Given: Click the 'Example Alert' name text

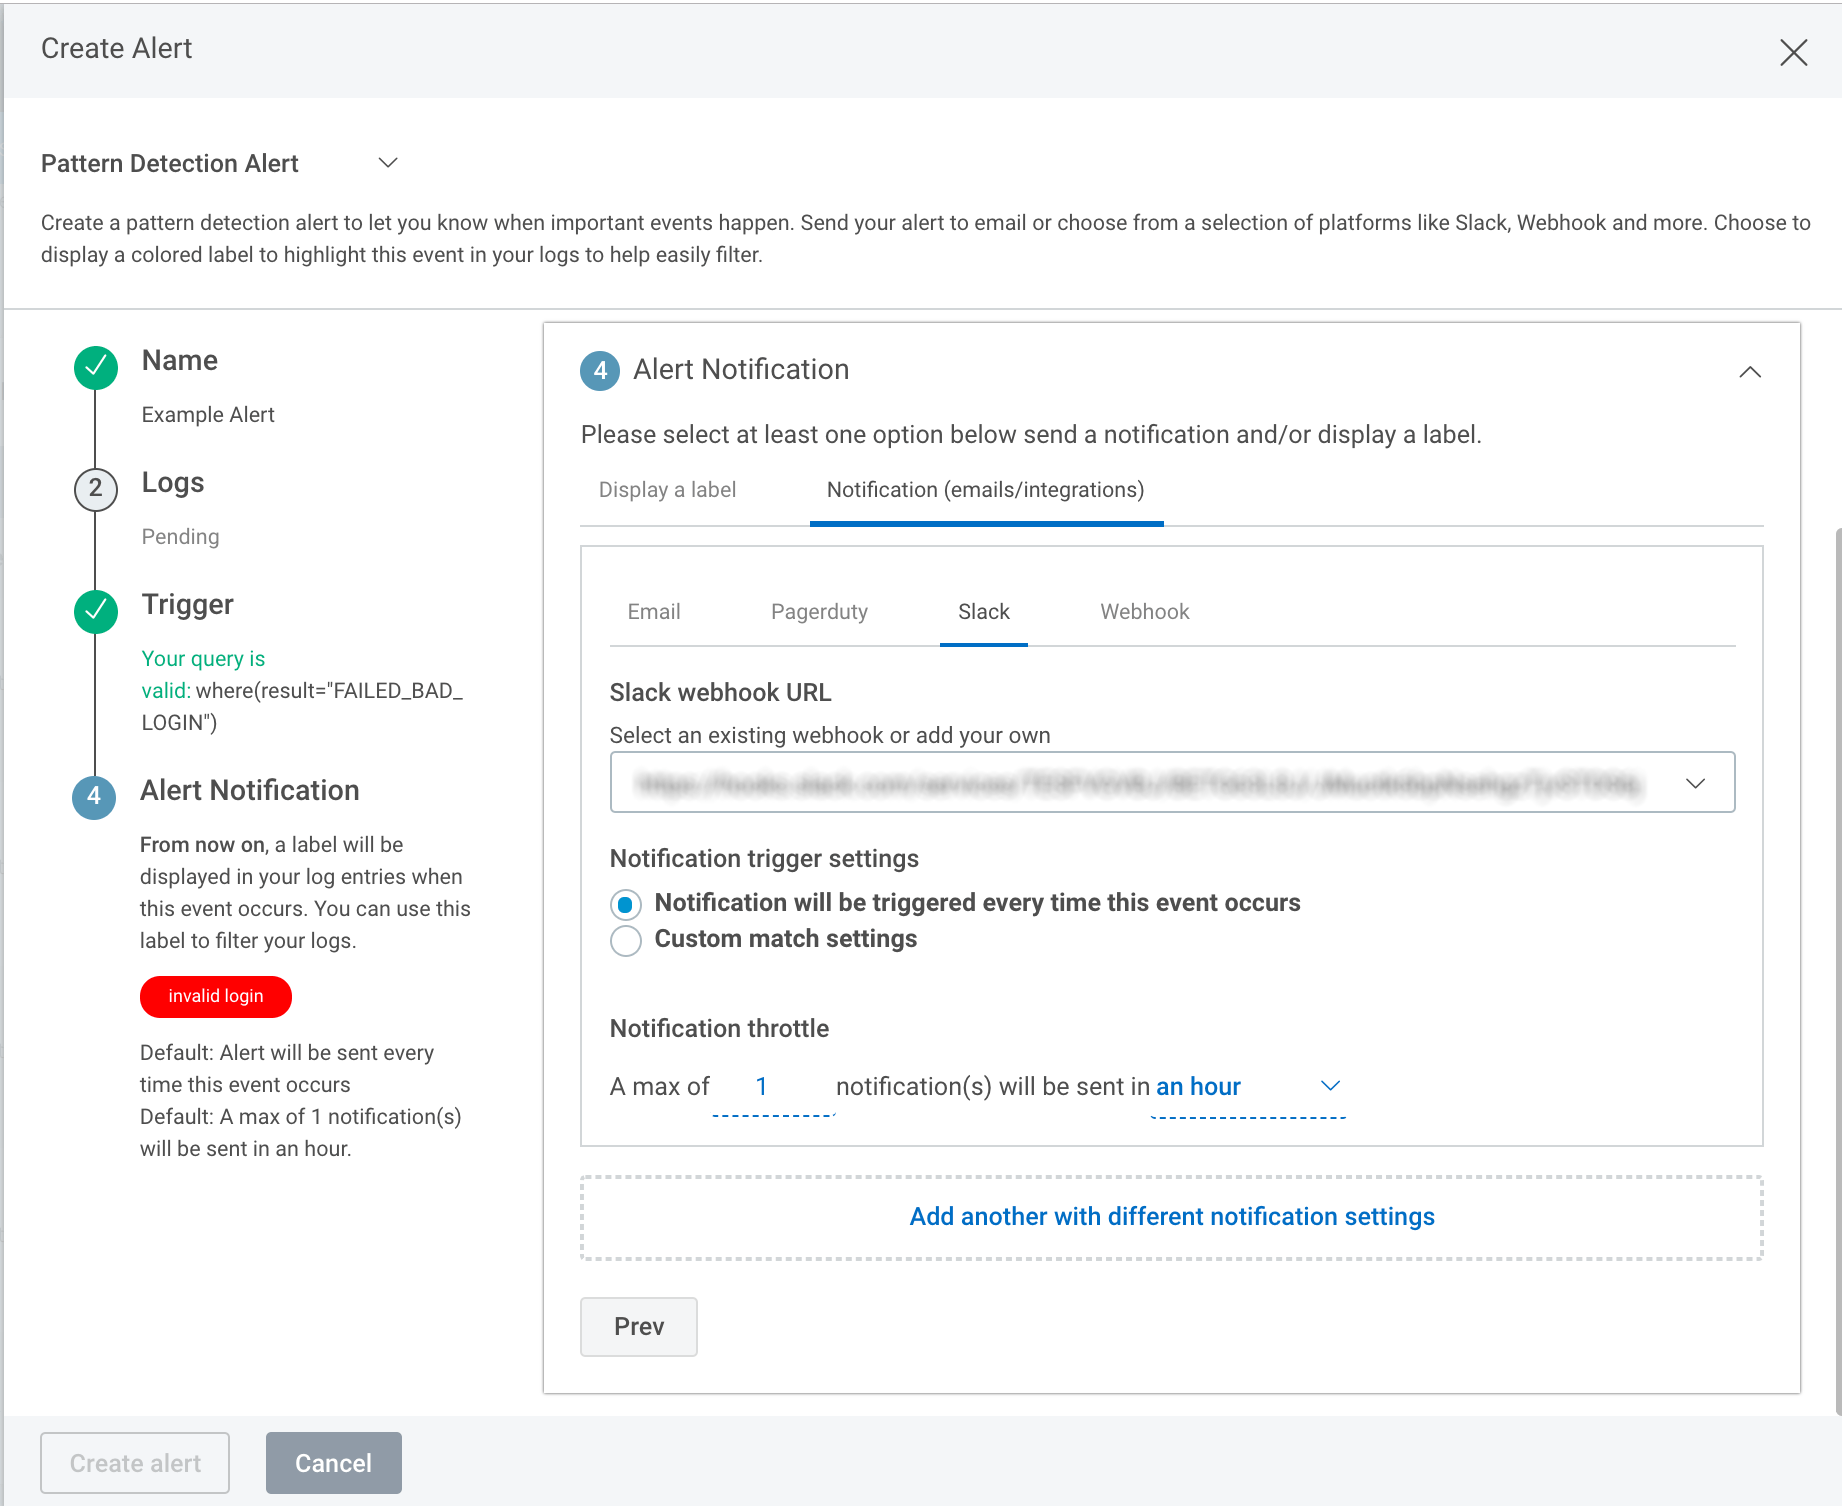Looking at the screenshot, I should coord(208,415).
